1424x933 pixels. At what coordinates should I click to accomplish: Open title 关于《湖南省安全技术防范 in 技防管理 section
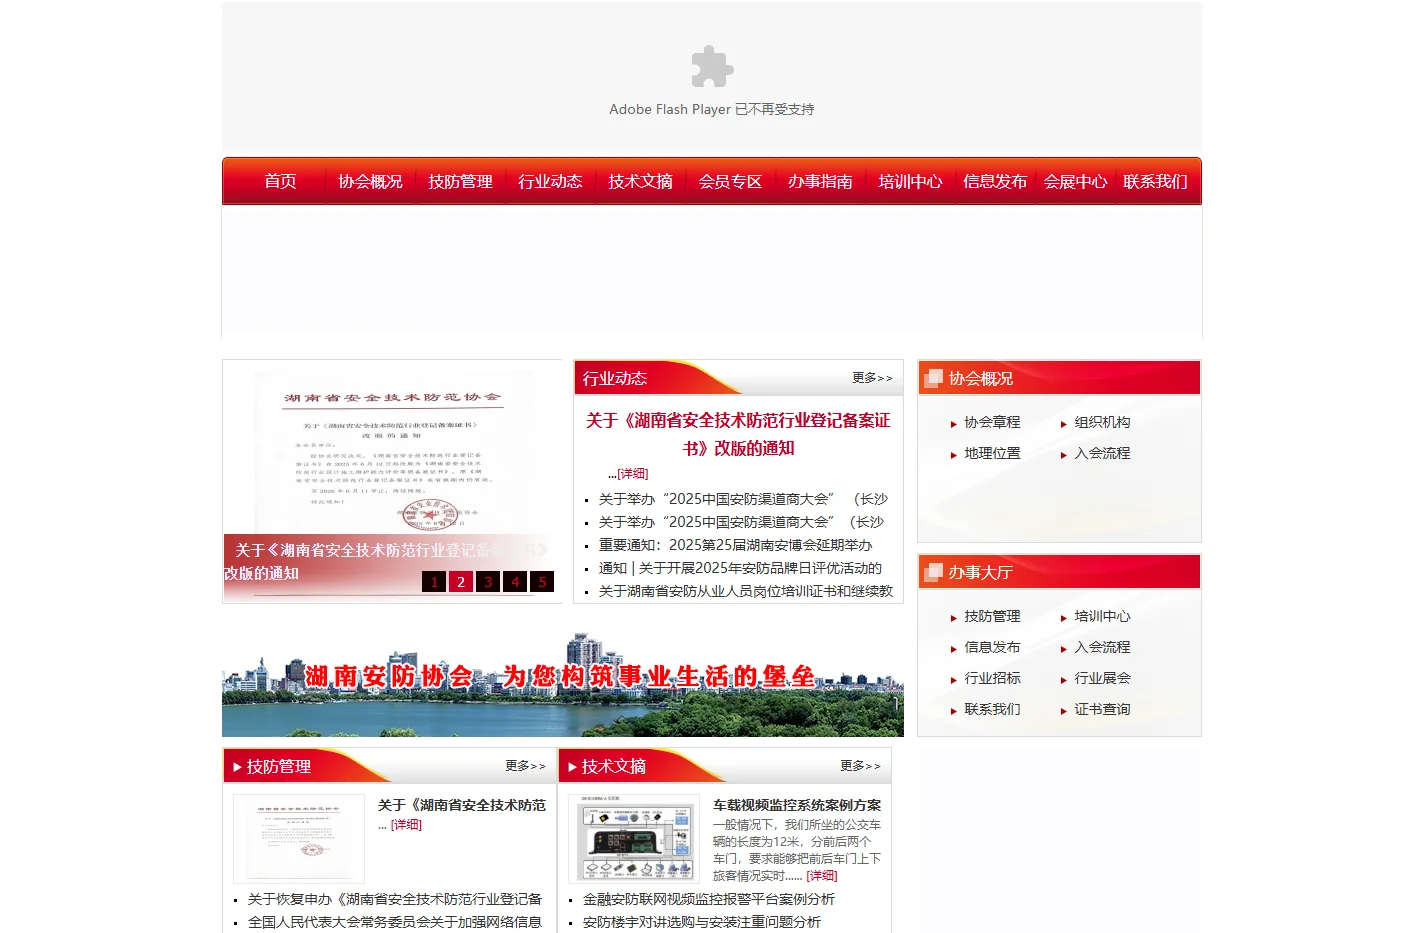pos(462,805)
